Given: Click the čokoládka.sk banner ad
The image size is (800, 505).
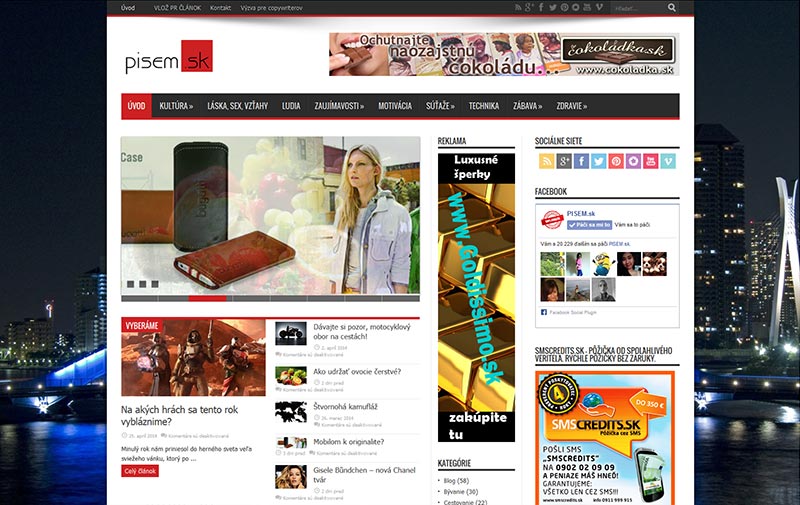Looking at the screenshot, I should click(x=504, y=55).
